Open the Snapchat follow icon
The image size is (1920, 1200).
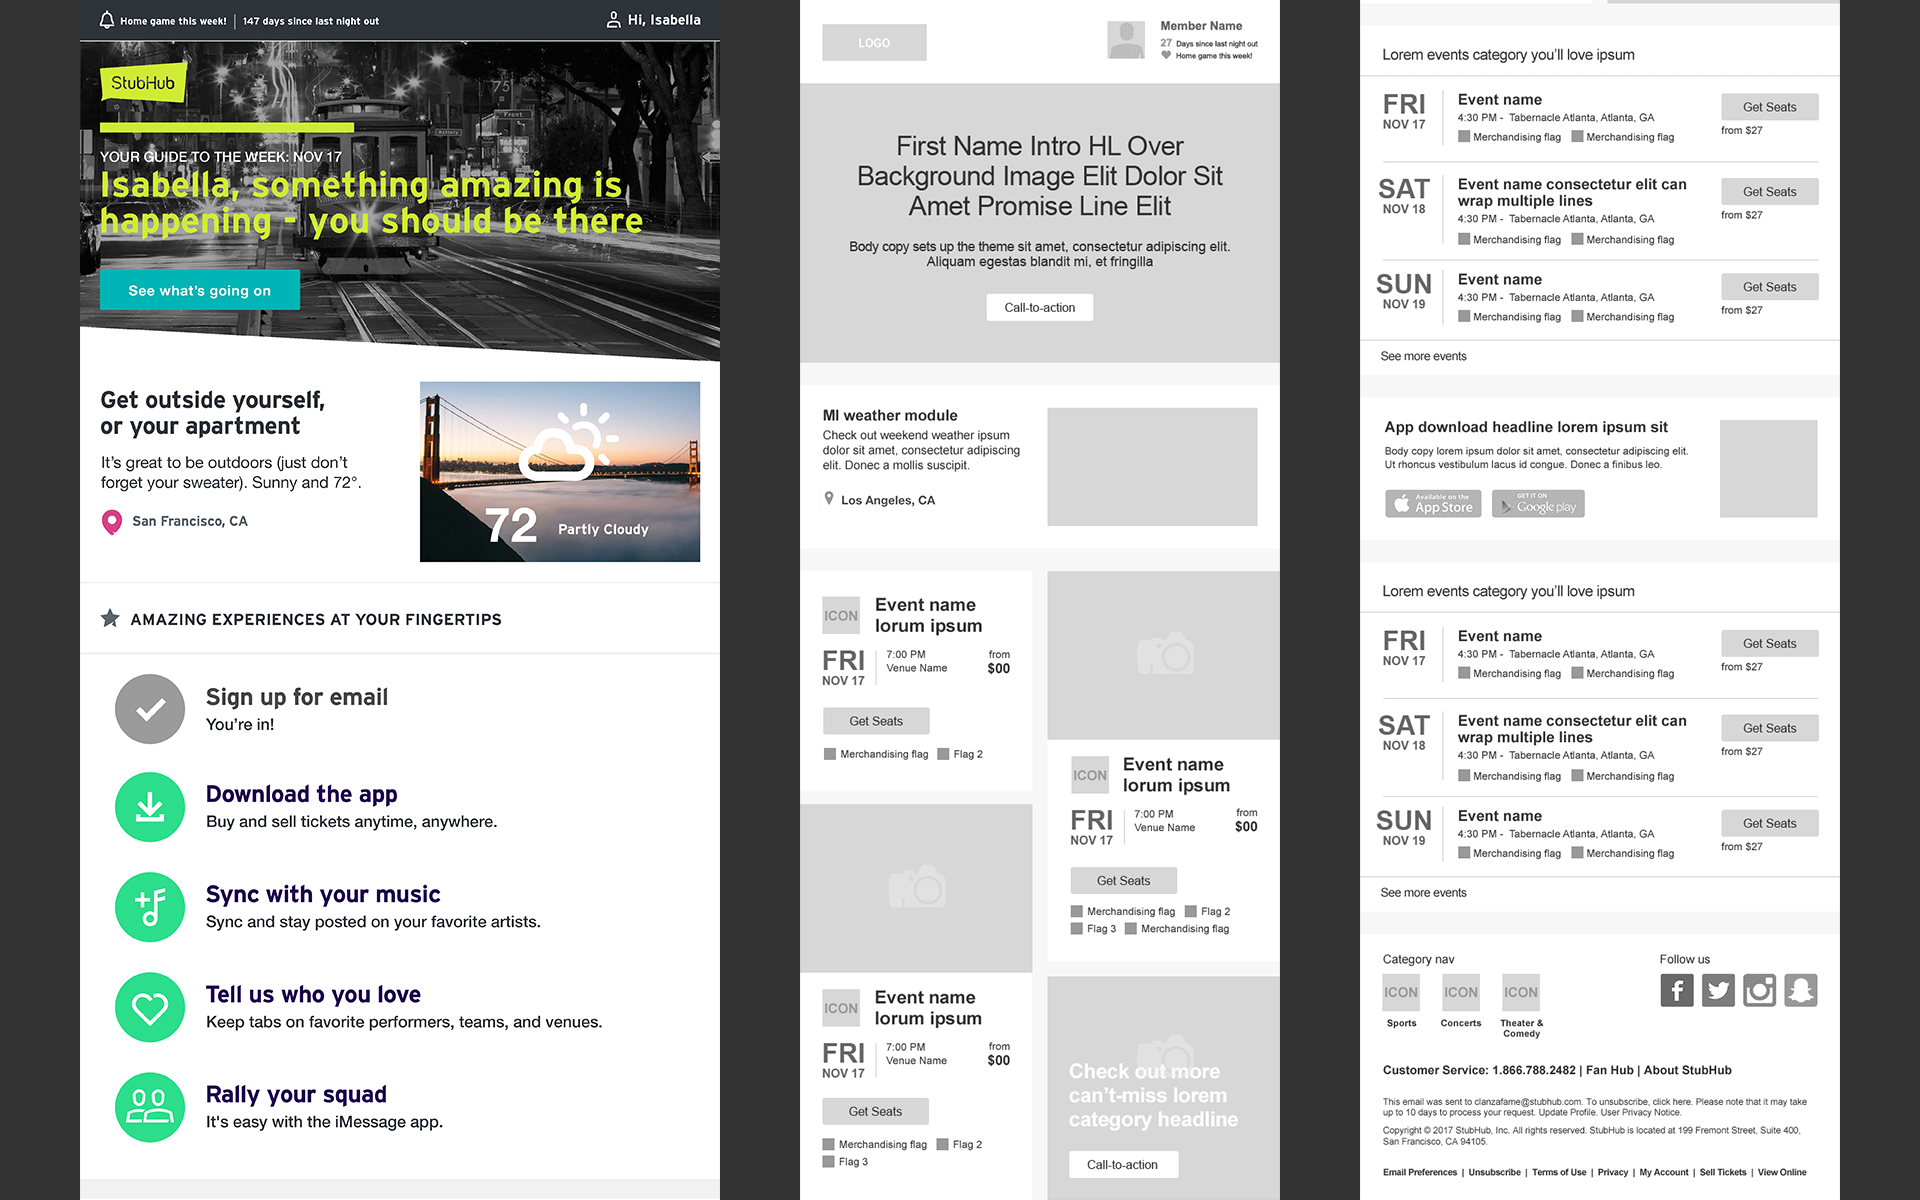(1800, 990)
